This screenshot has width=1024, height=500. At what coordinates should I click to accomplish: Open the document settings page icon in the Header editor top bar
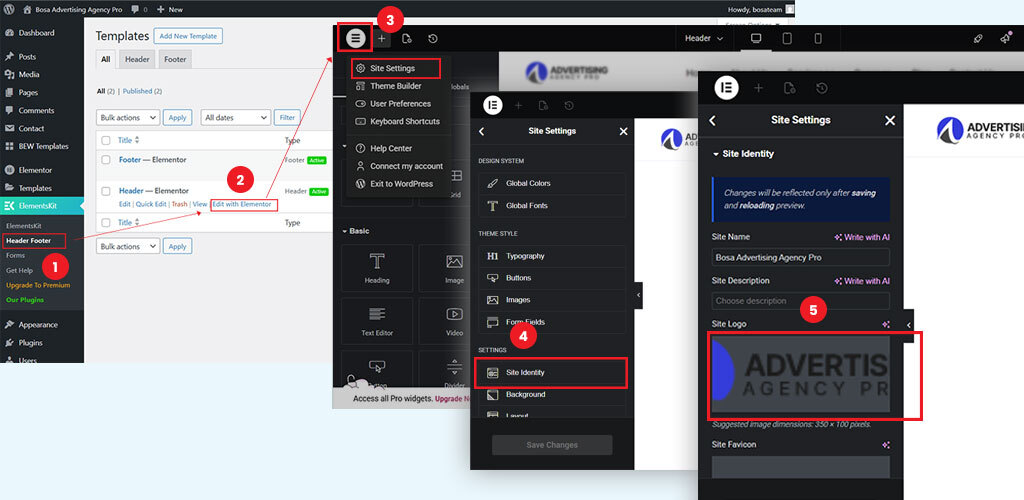click(407, 39)
